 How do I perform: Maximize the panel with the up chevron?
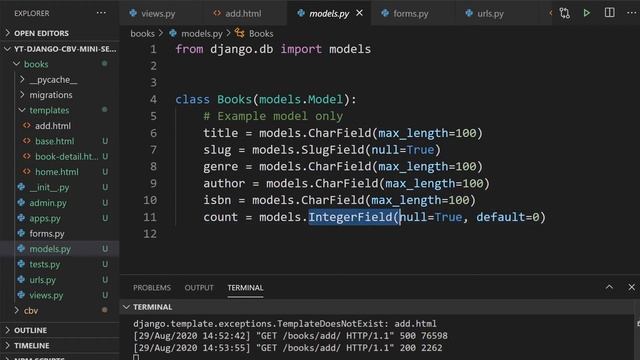(x=609, y=287)
